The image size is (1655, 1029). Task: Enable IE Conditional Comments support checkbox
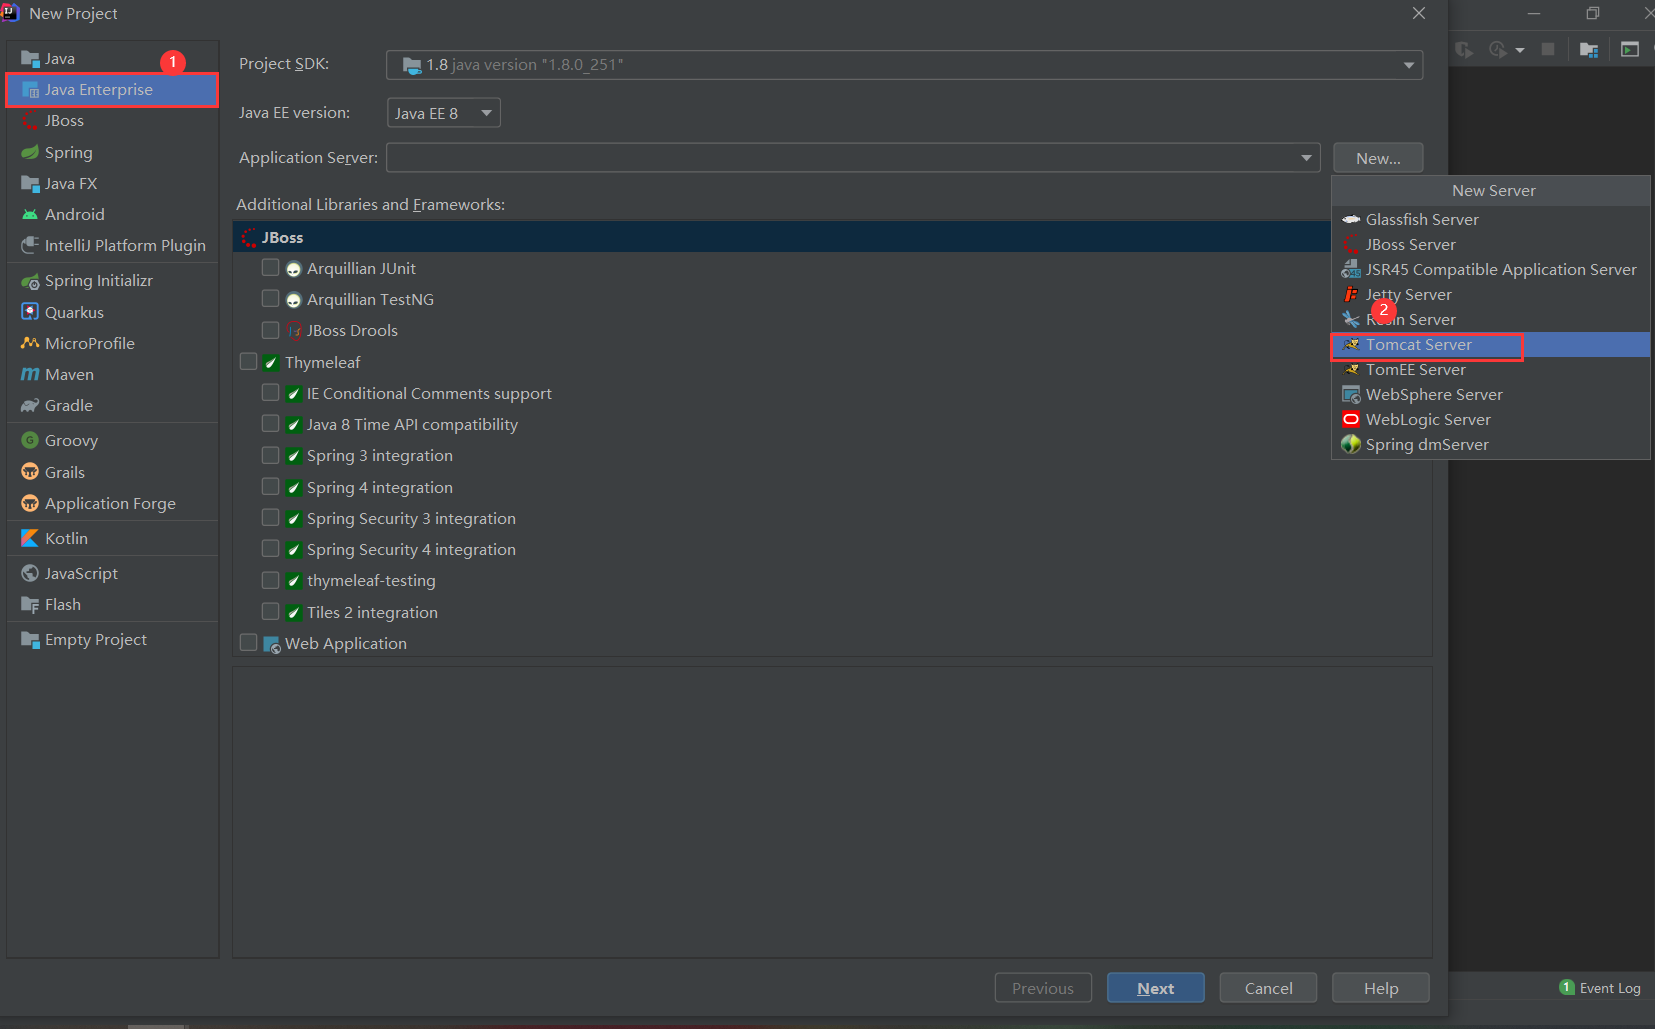coord(270,393)
